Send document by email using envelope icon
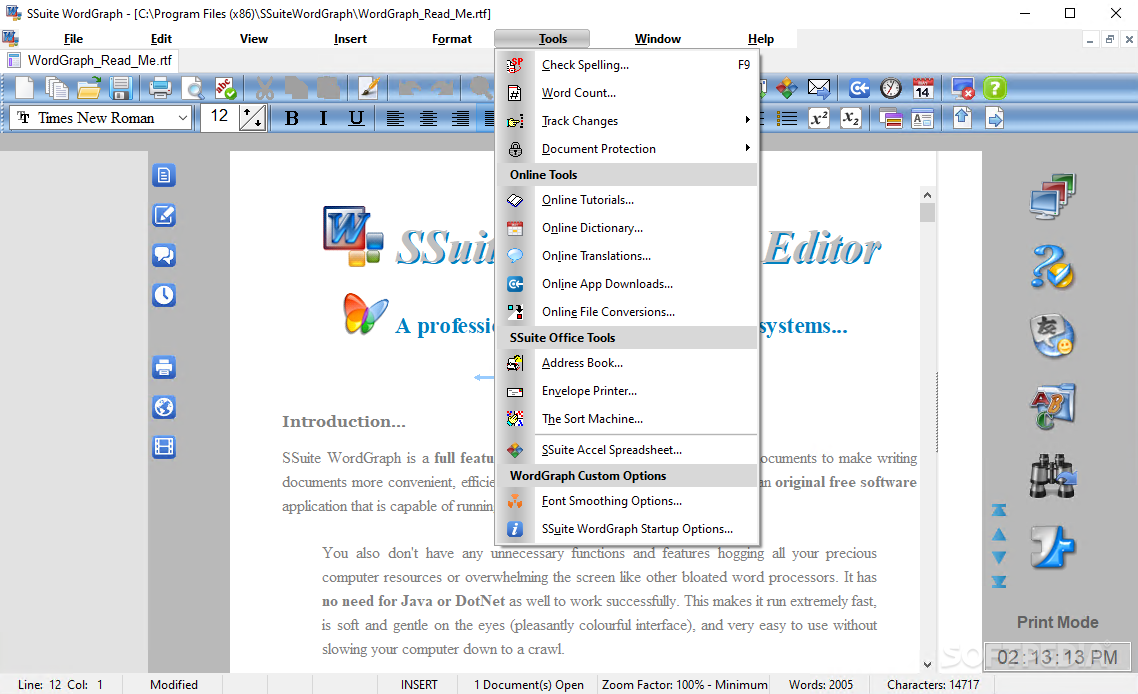1138x694 pixels. (x=819, y=89)
